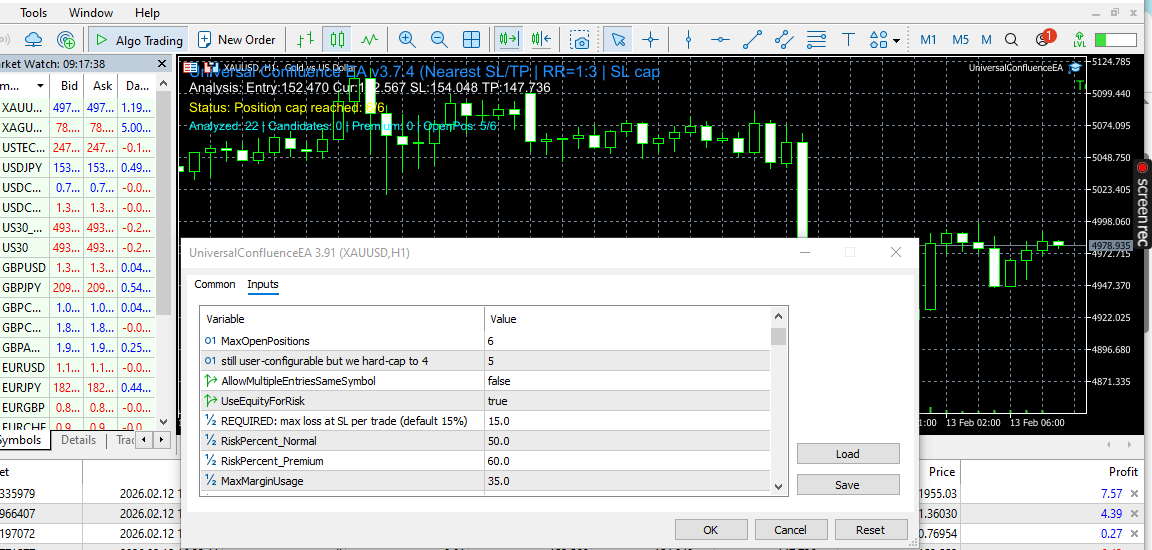1152x550 pixels.
Task: Edit MaxMarginUsage value 35.0
Action: [626, 481]
